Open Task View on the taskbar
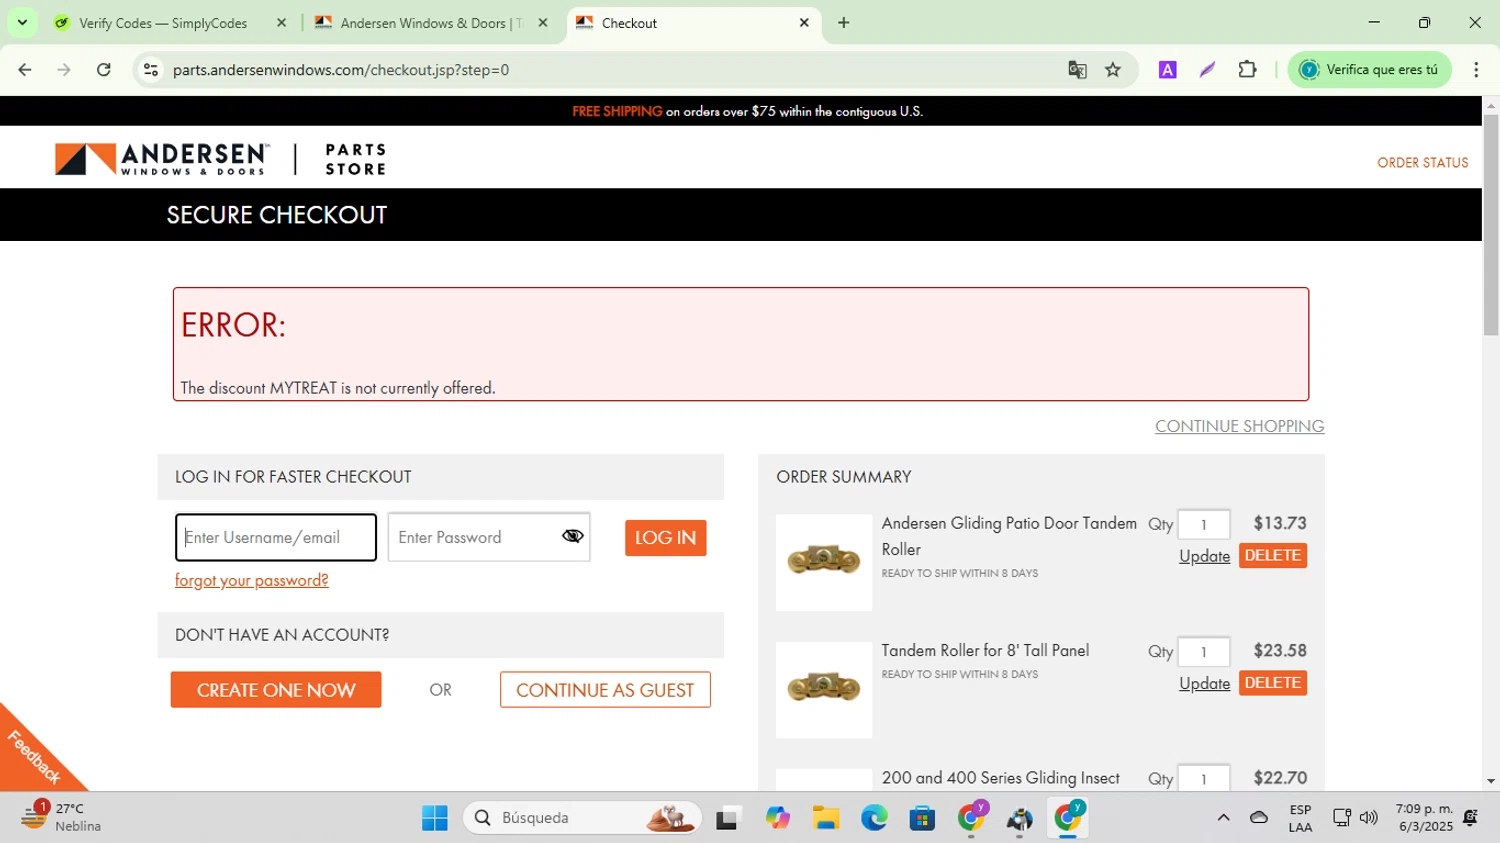 (728, 818)
